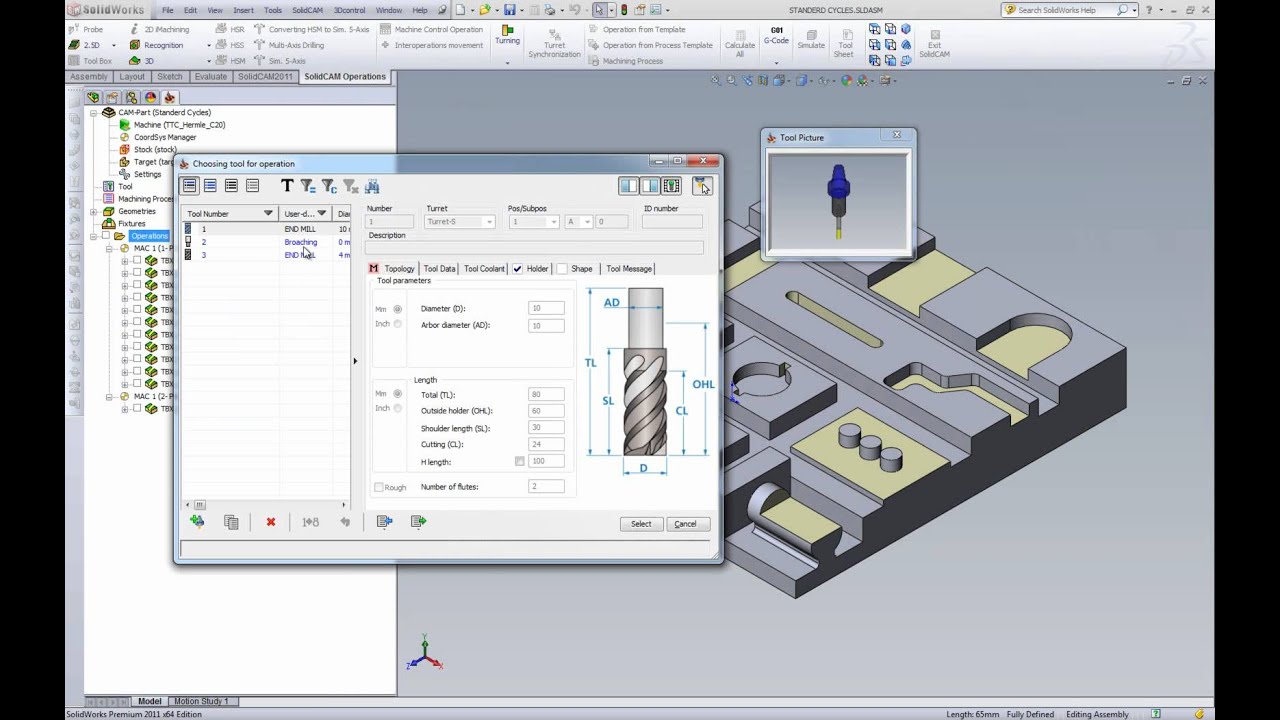
Task: Click the tool picture toggle icon
Action: (701, 186)
